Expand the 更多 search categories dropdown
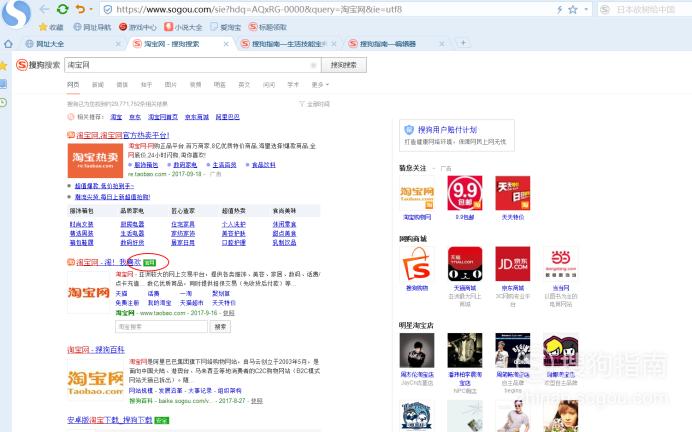 (x=320, y=84)
